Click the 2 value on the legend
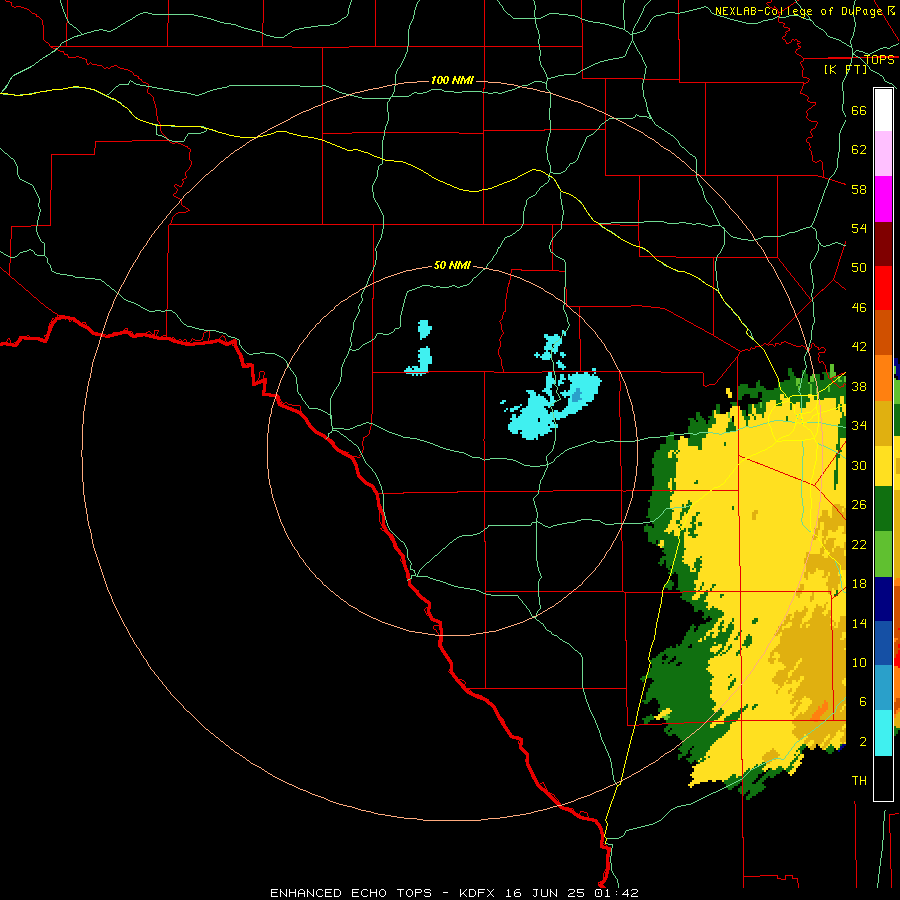 pyautogui.click(x=863, y=742)
